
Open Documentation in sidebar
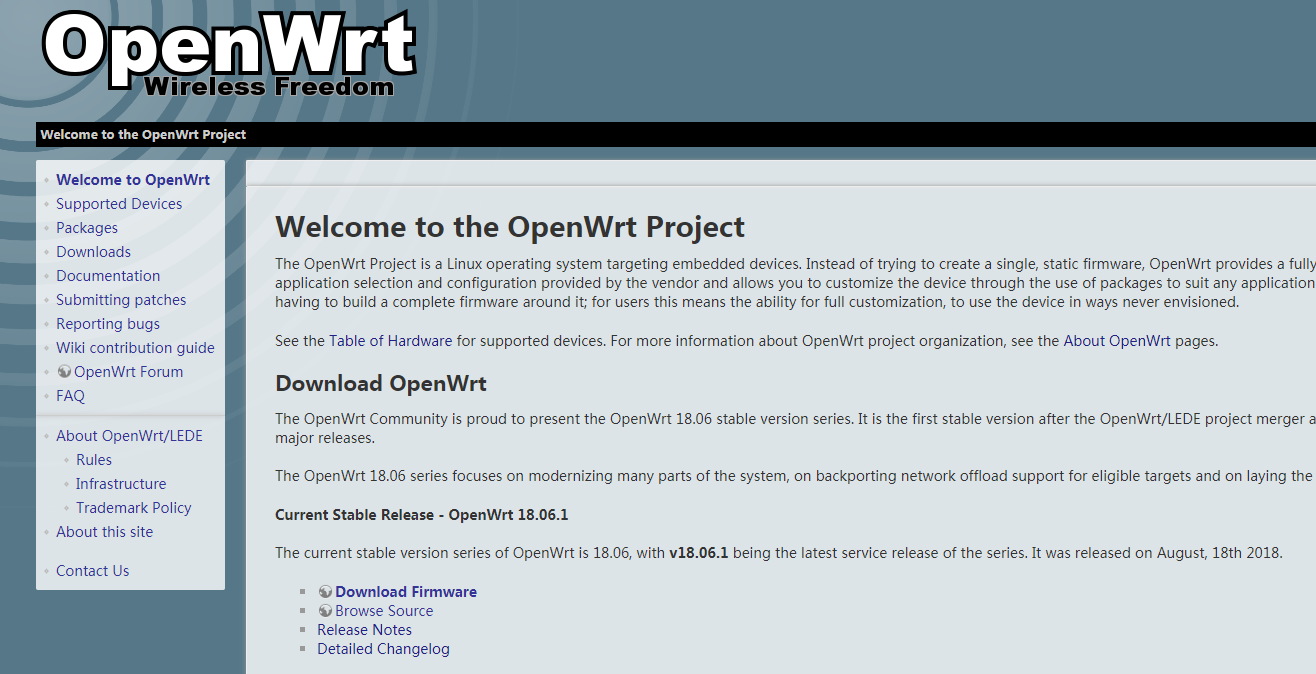click(x=108, y=276)
